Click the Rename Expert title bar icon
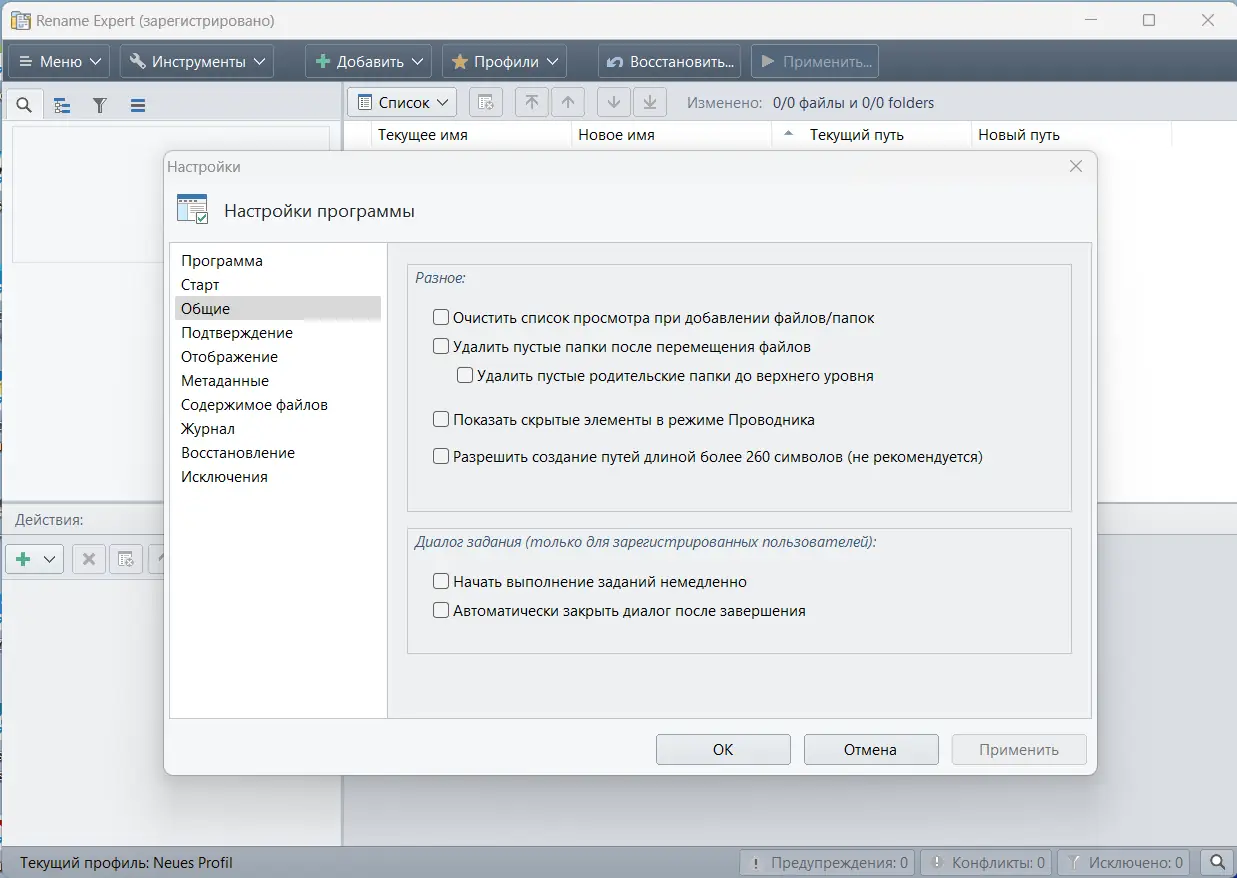Screen dimensions: 1237x878 pos(20,20)
